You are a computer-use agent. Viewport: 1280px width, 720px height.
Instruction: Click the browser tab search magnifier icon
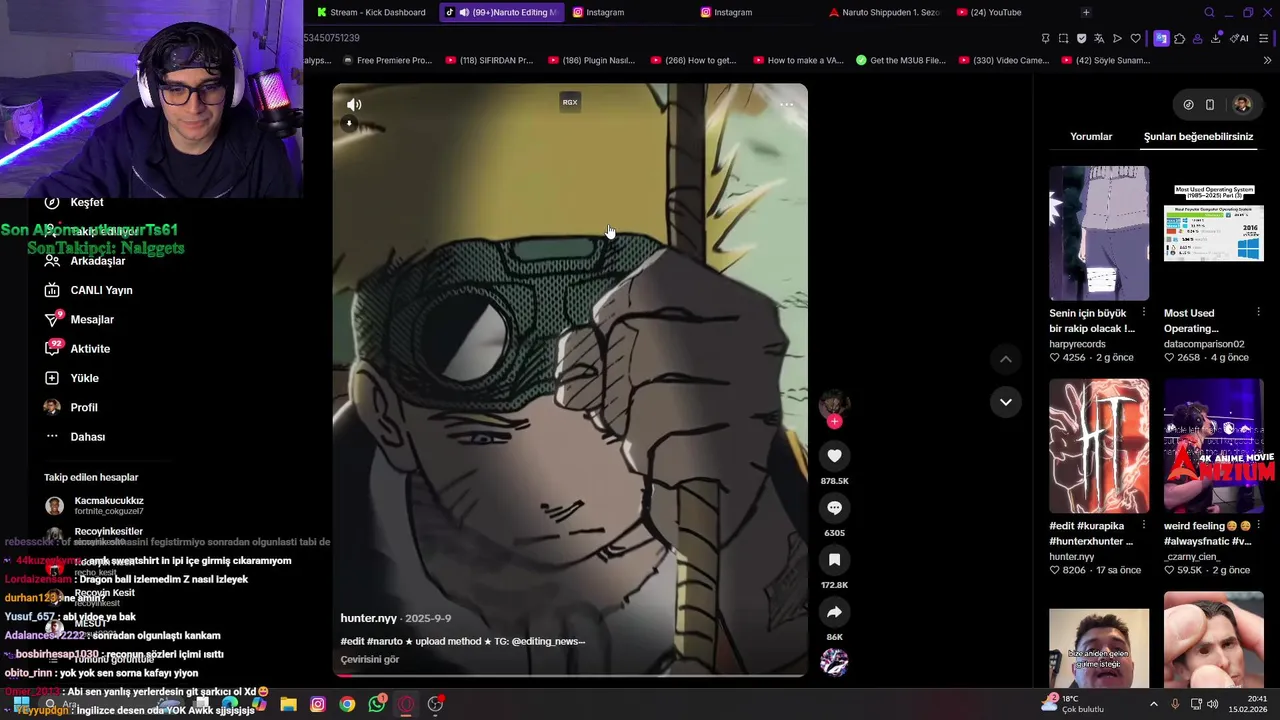coord(1209,12)
